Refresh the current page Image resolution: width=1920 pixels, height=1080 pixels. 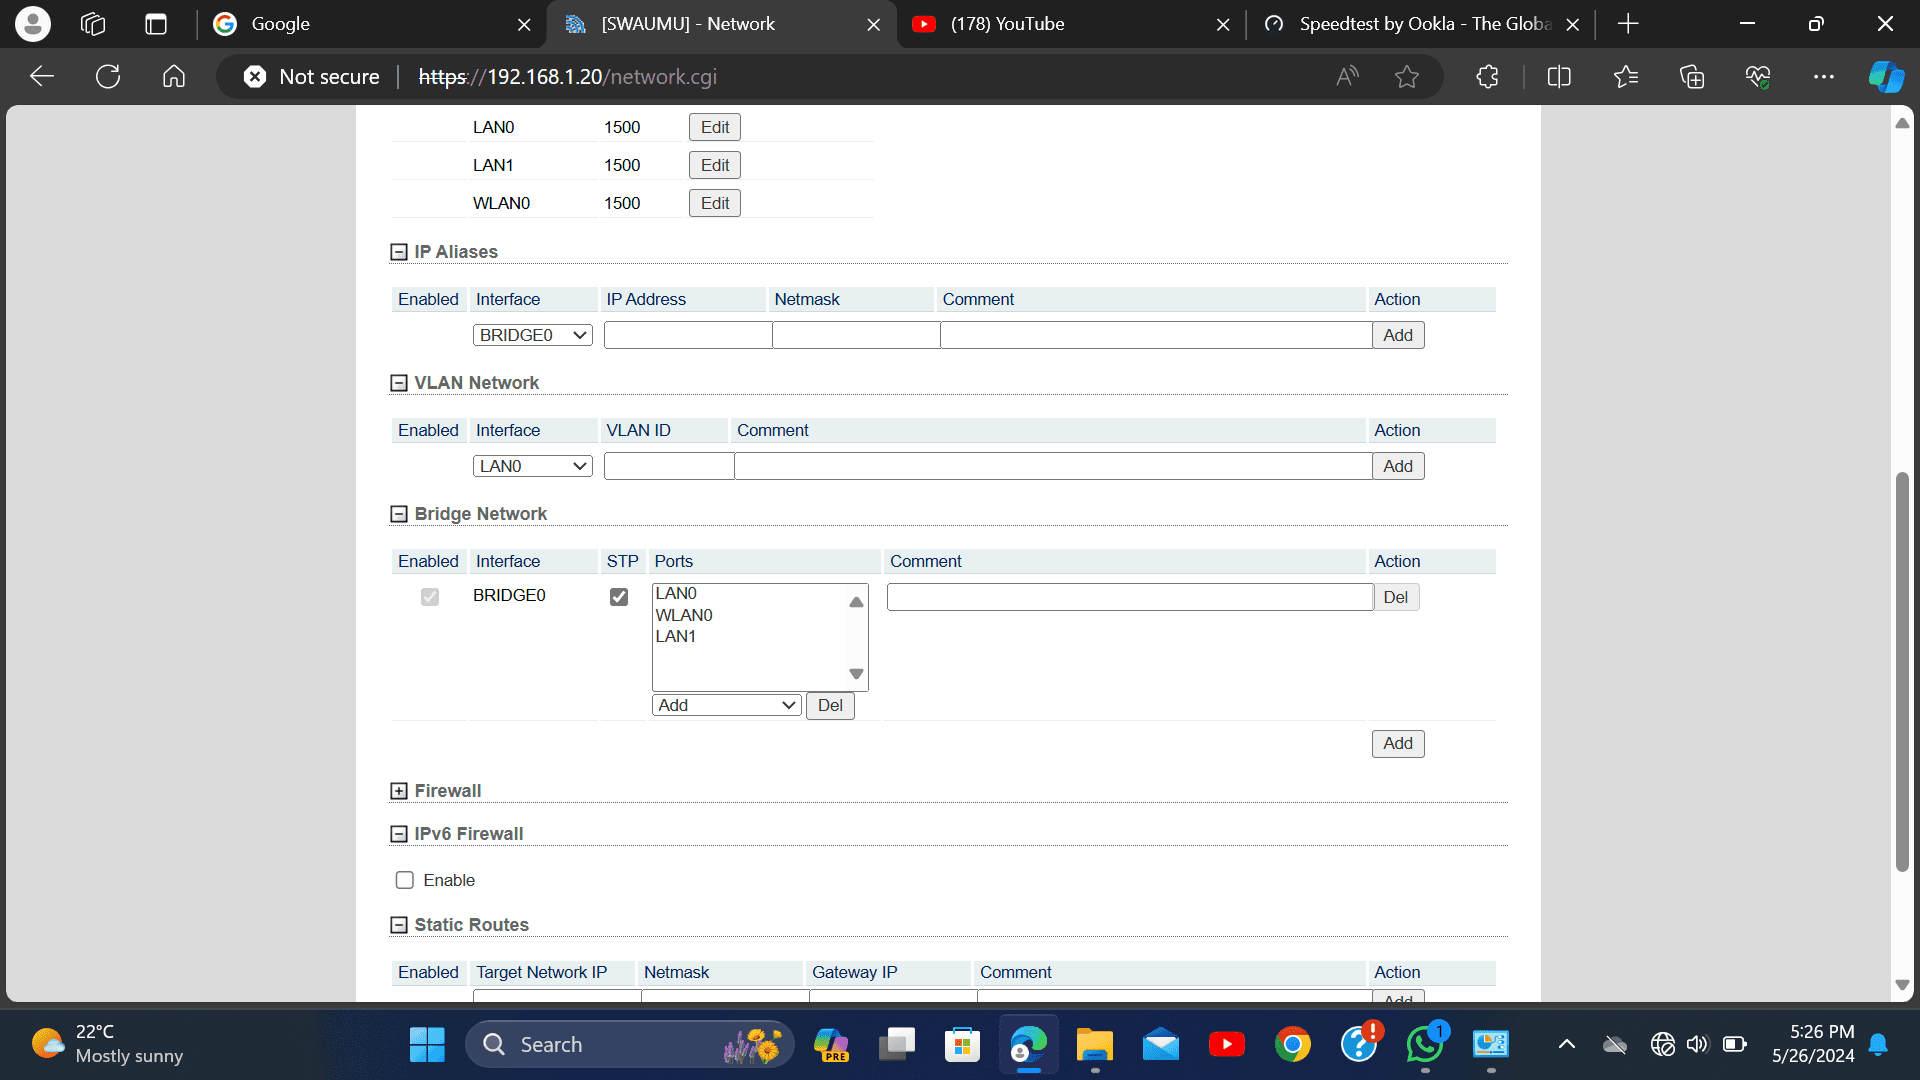[108, 77]
